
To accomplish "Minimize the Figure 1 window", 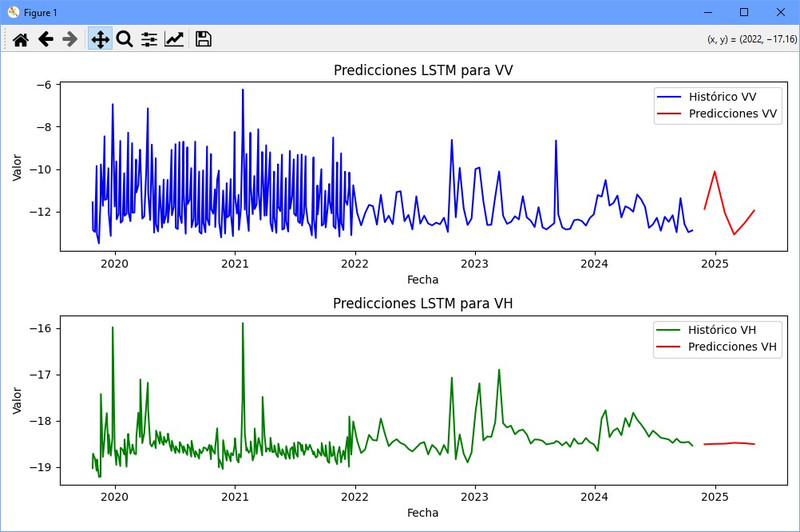I will (x=708, y=12).
